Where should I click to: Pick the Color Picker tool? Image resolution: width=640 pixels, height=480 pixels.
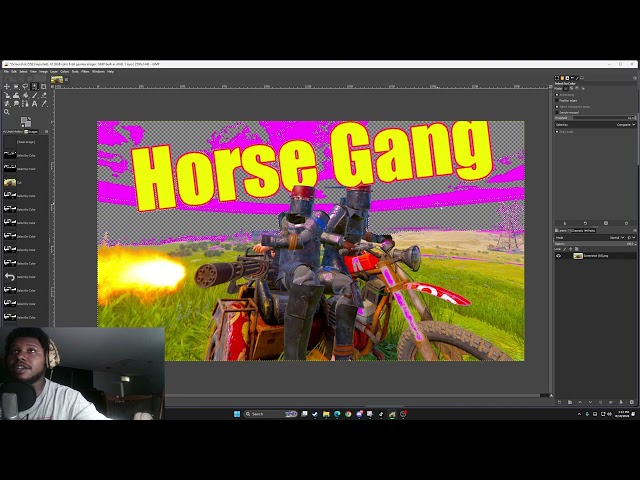44,104
